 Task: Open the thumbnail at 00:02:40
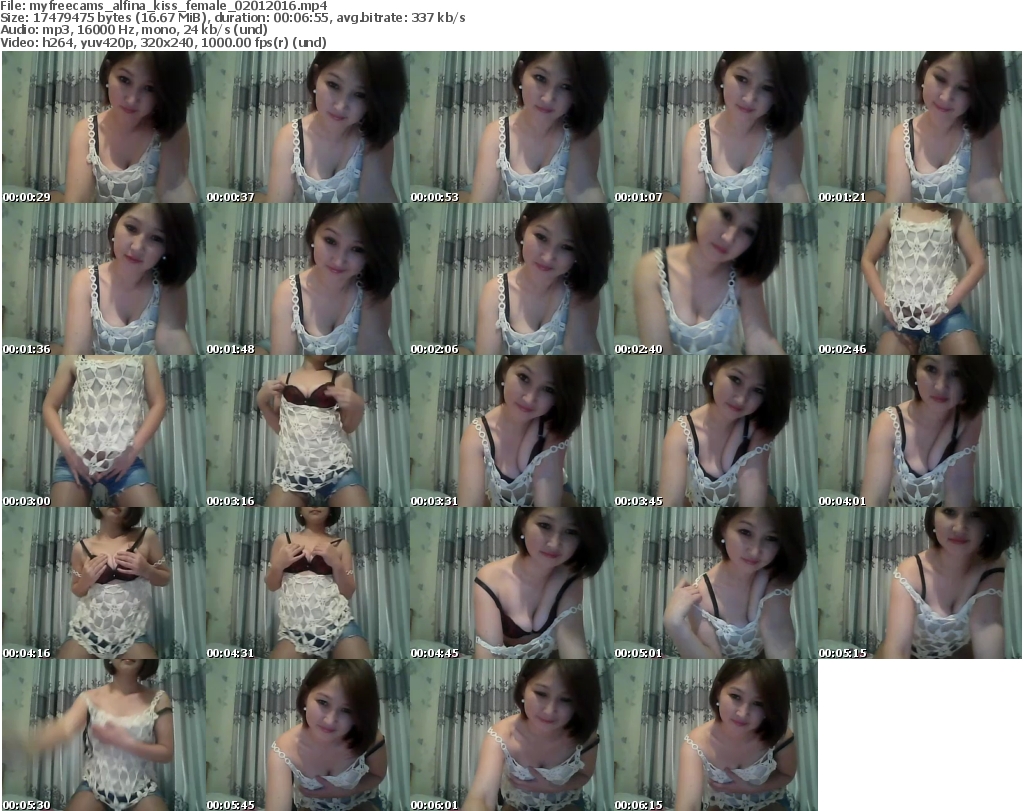coord(715,279)
